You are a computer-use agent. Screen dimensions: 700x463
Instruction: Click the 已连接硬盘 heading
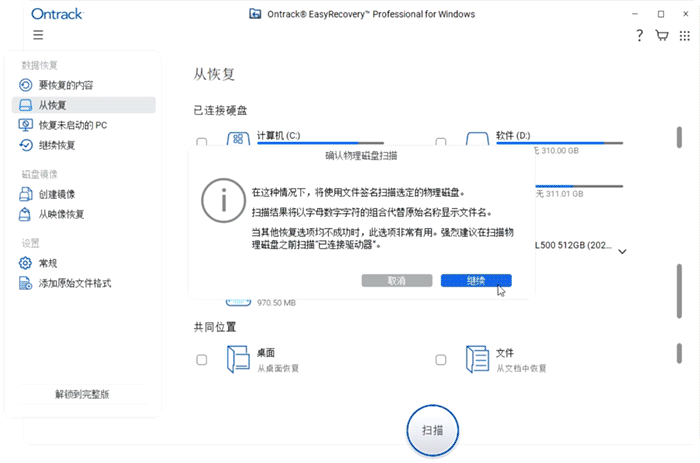(220, 110)
